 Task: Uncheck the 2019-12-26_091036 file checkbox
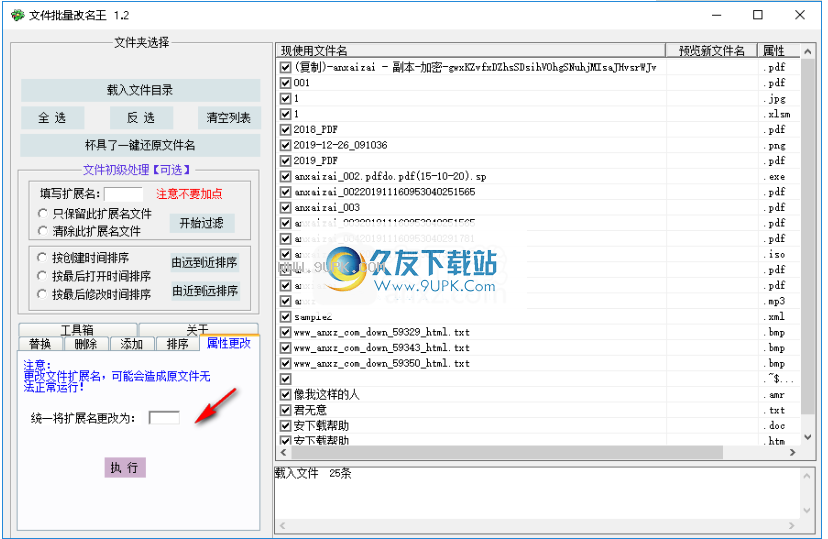tap(286, 145)
